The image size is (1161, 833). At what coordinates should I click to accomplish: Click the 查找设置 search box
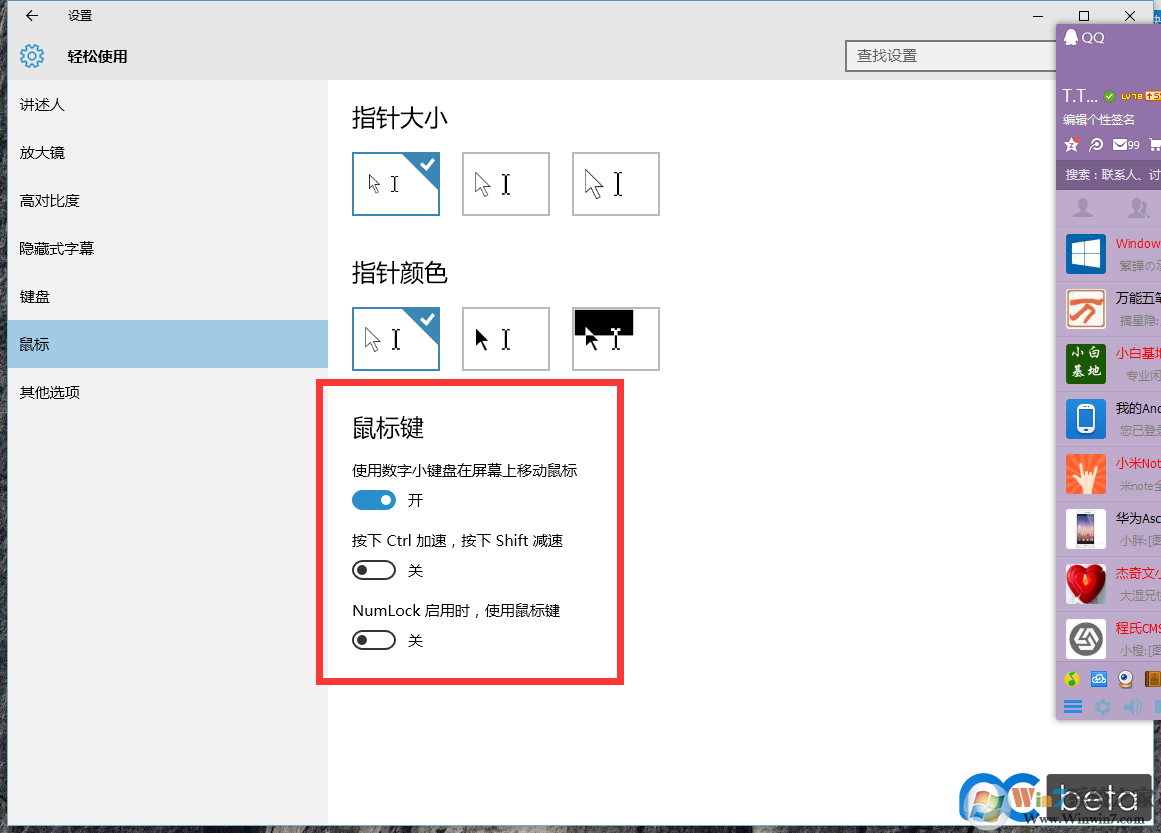[951, 56]
